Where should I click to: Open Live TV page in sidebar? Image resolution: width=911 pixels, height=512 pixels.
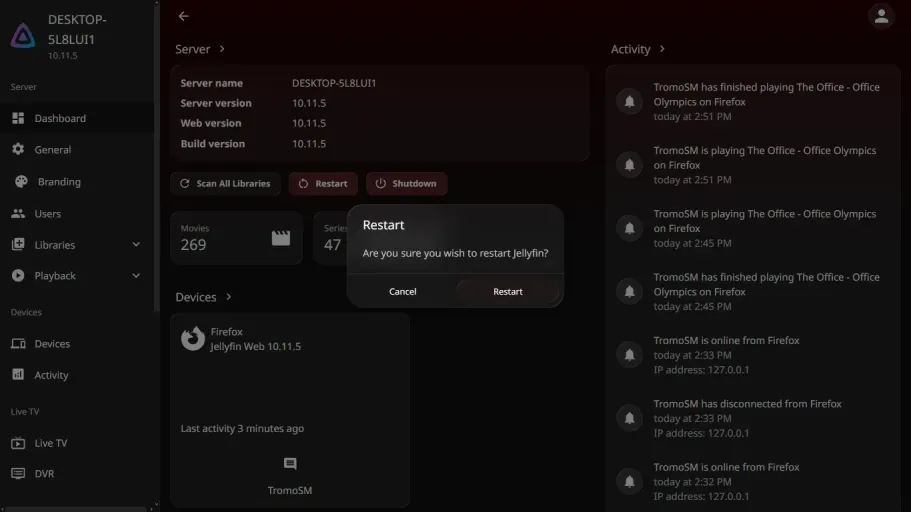(77, 443)
